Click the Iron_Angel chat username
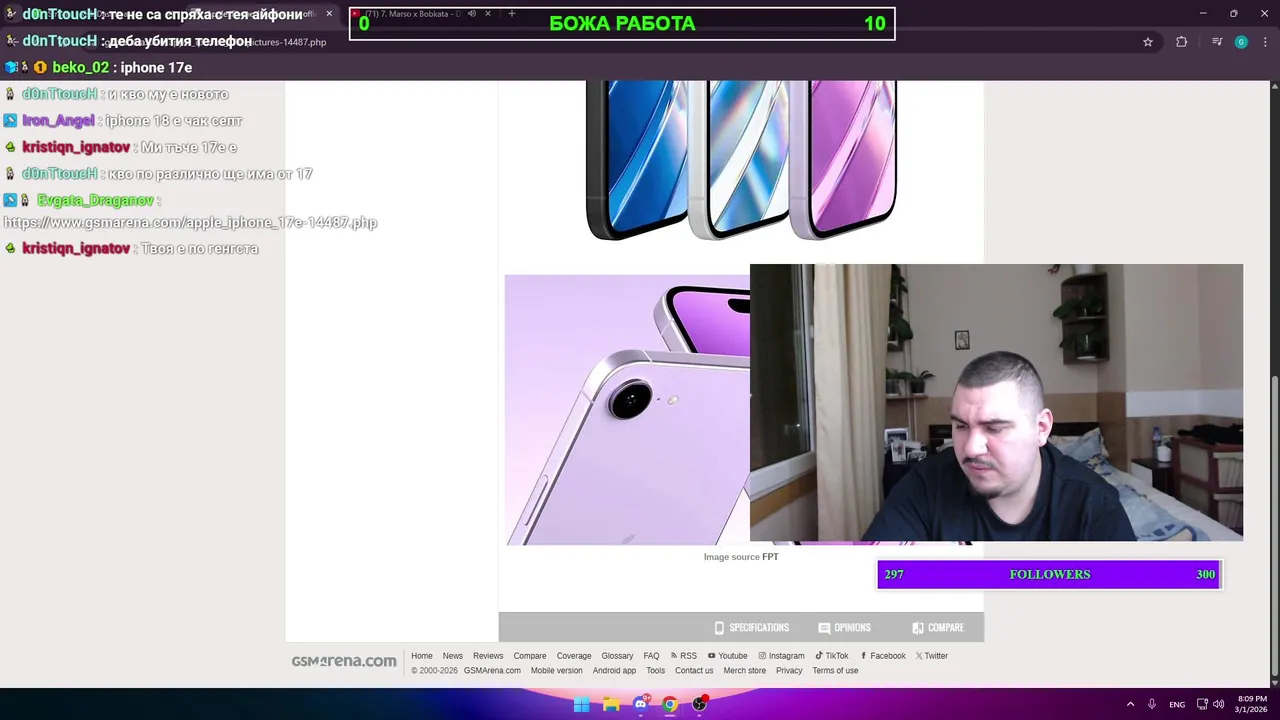 [x=58, y=120]
